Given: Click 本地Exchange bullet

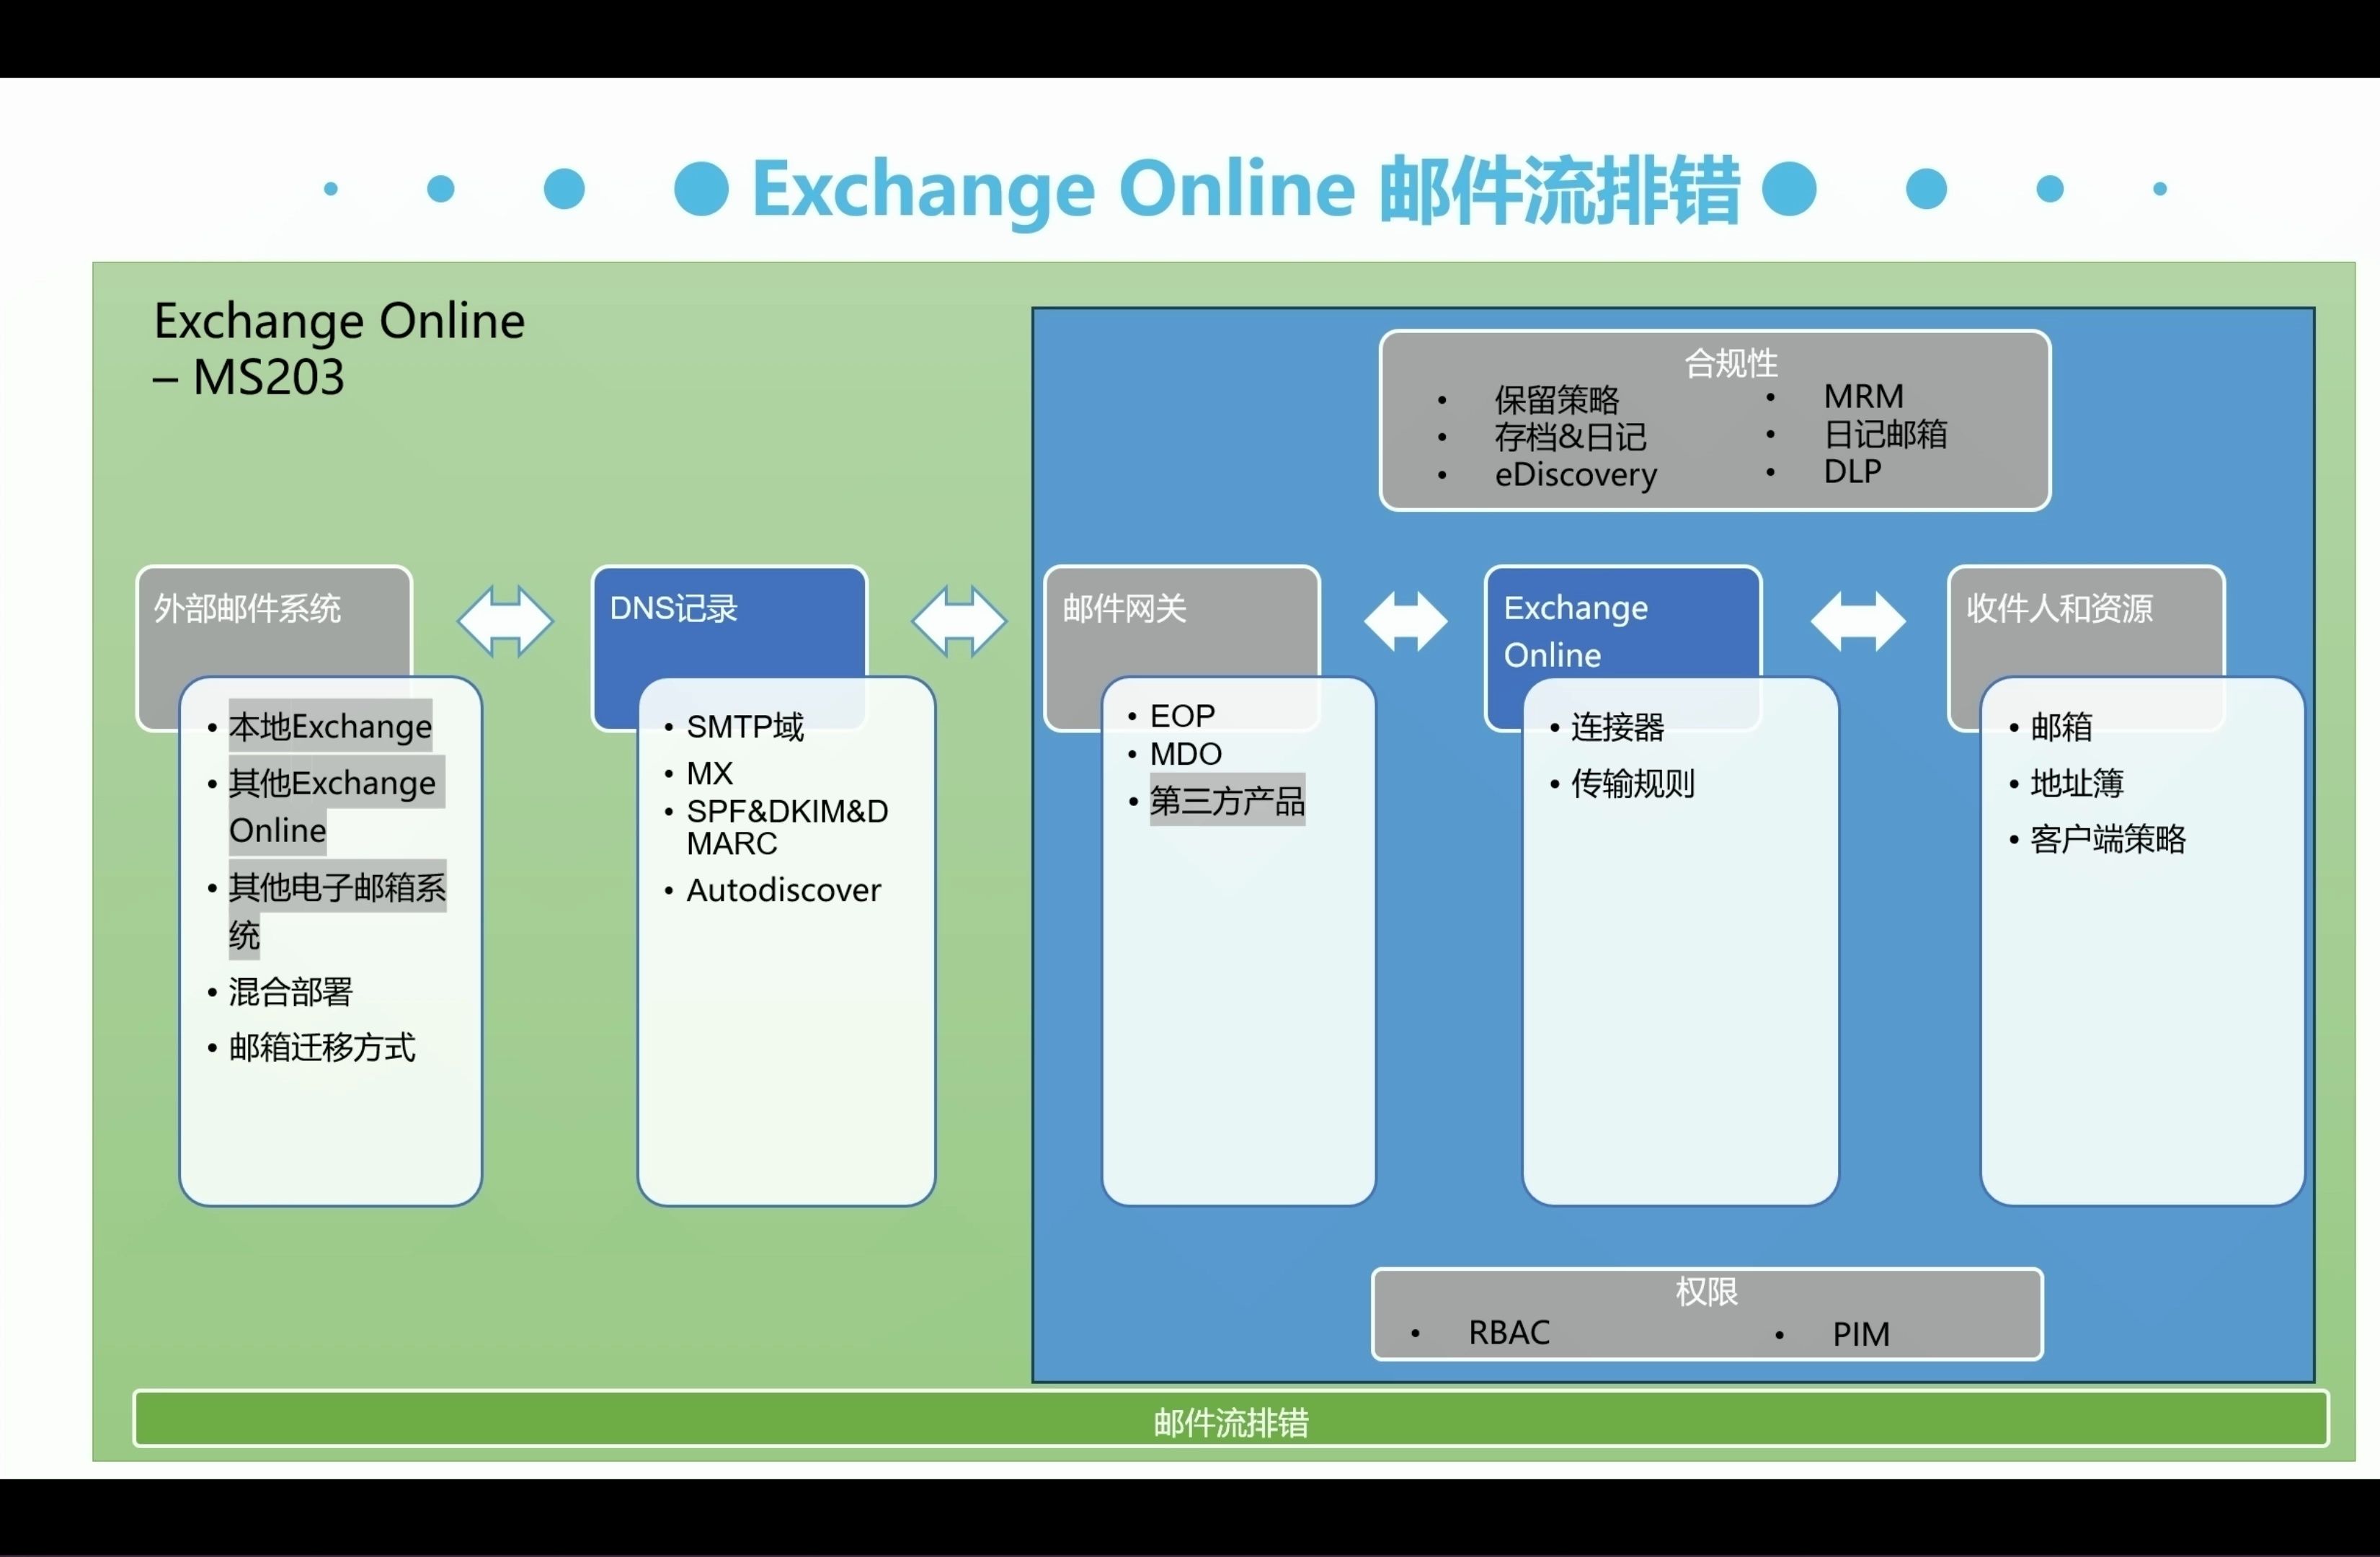Looking at the screenshot, I should [x=330, y=727].
